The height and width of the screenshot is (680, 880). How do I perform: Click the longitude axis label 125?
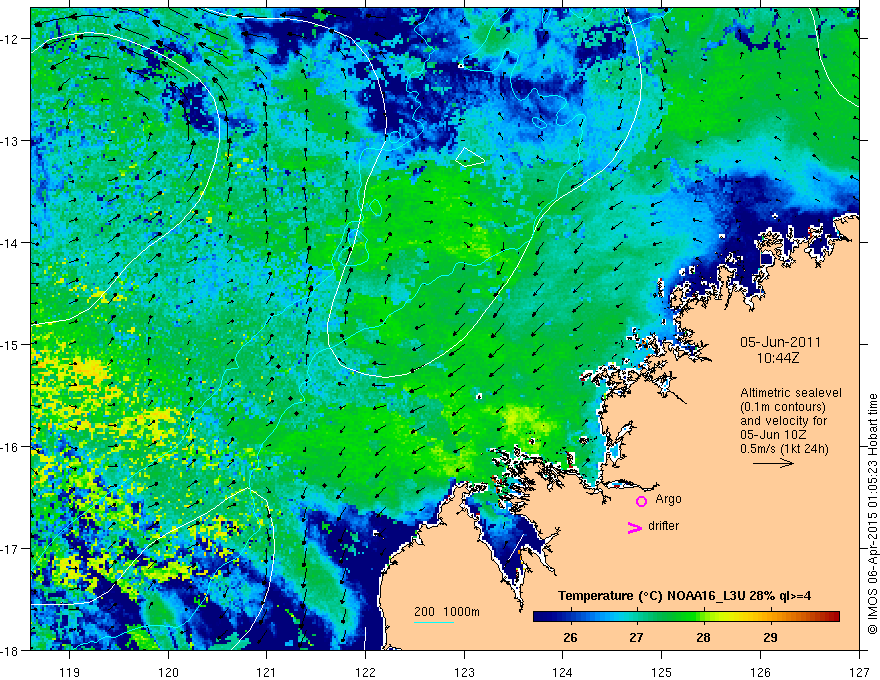point(662,672)
